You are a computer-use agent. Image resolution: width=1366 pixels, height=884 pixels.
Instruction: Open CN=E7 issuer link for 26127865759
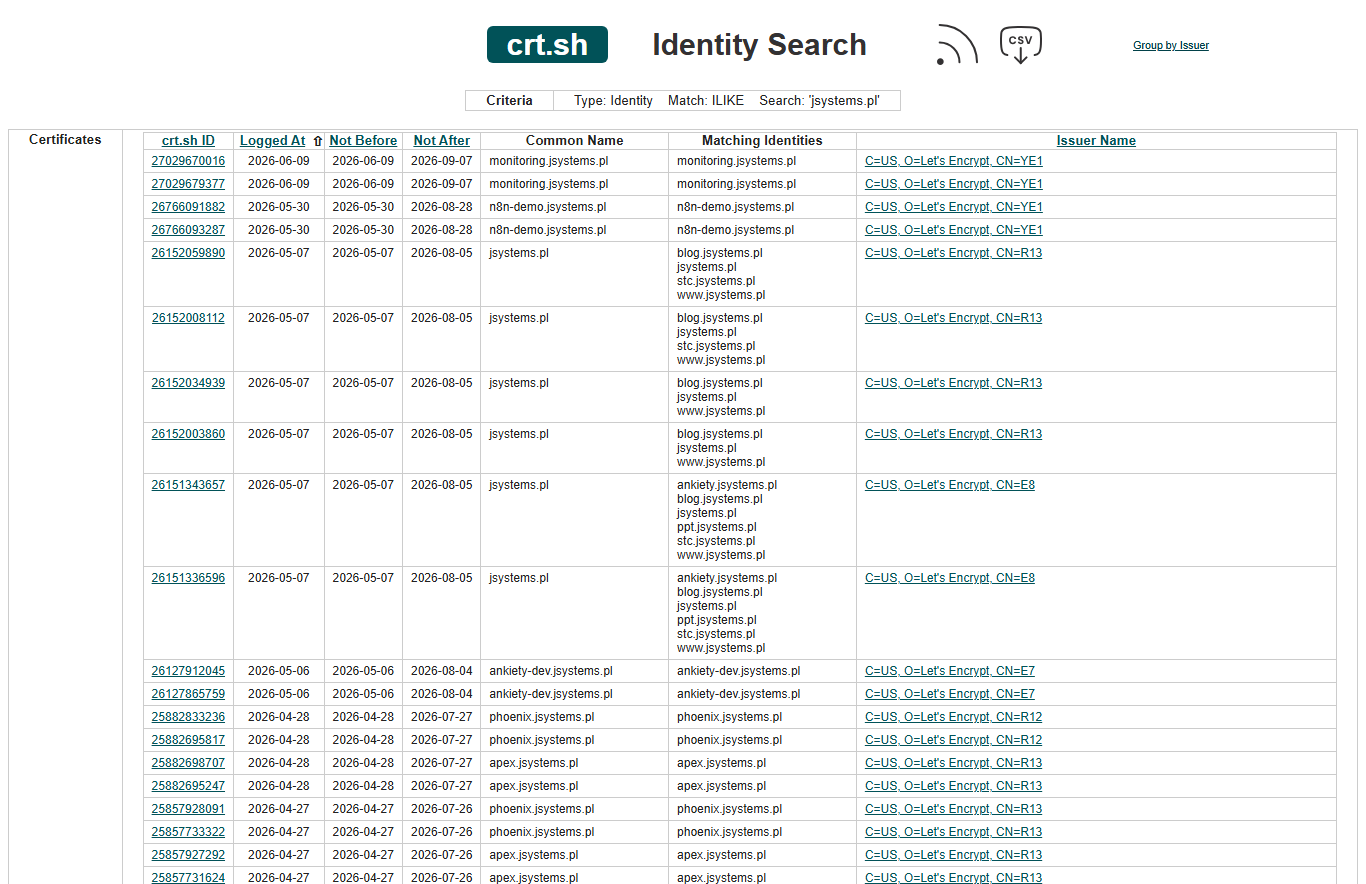tap(950, 694)
